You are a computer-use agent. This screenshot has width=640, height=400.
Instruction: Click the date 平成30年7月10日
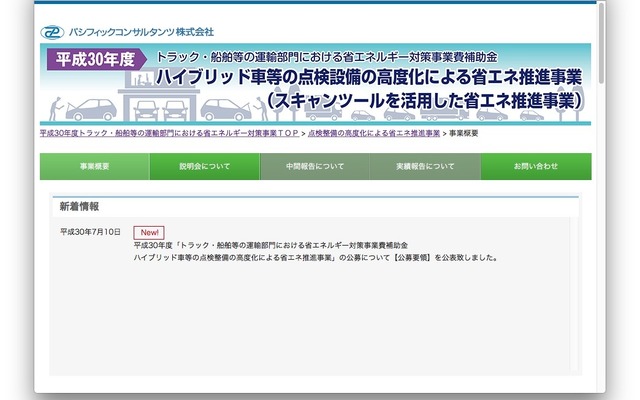pyautogui.click(x=90, y=232)
